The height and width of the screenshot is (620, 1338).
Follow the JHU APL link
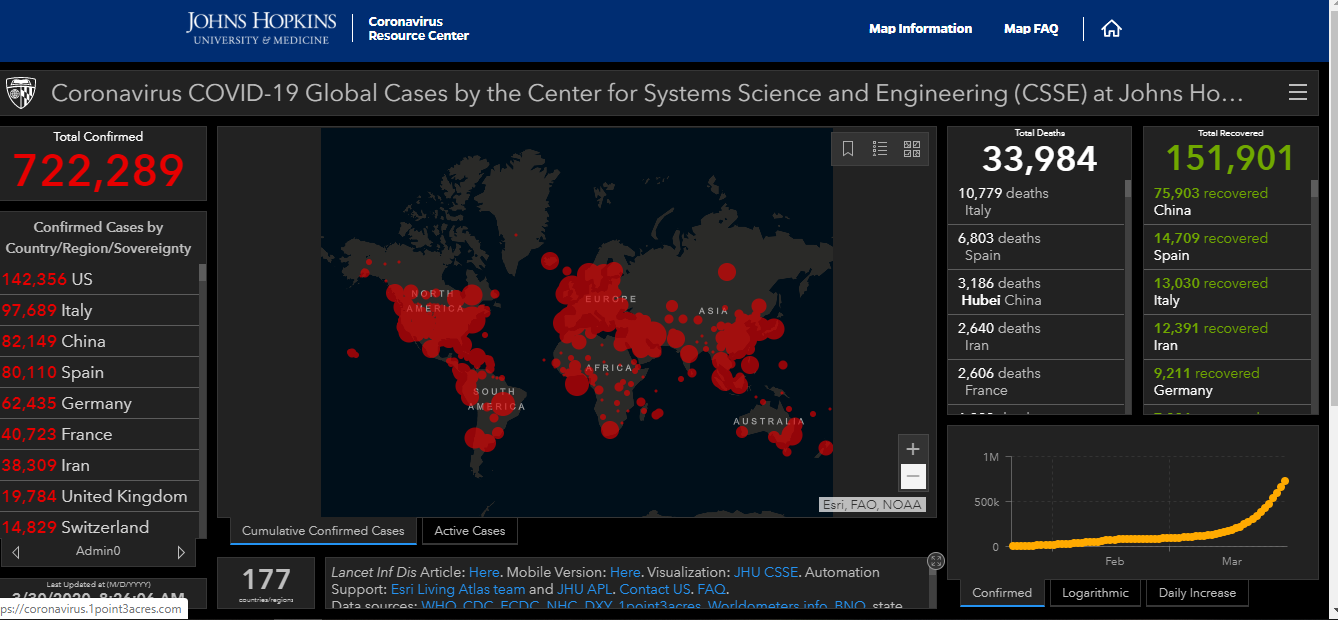[x=584, y=590]
